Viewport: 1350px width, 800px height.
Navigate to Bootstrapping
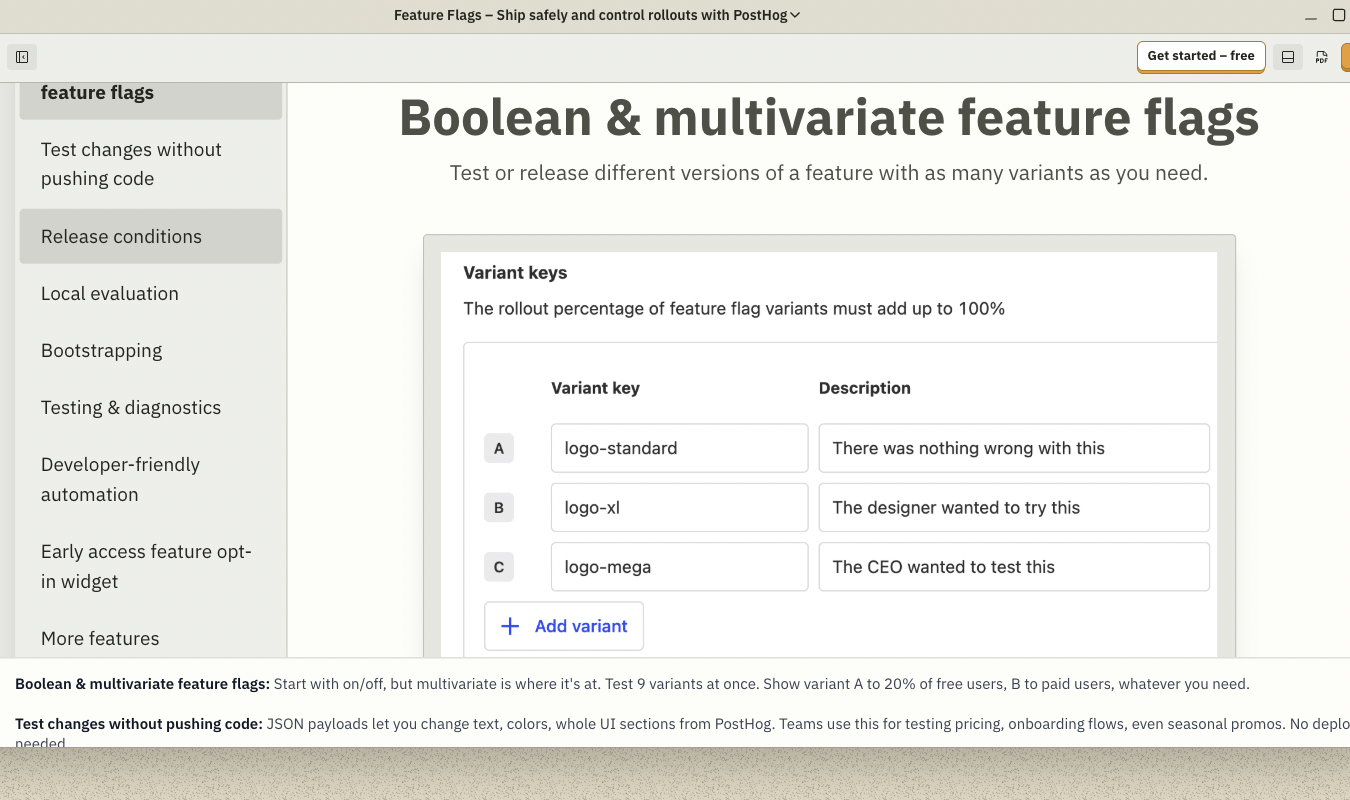[101, 350]
